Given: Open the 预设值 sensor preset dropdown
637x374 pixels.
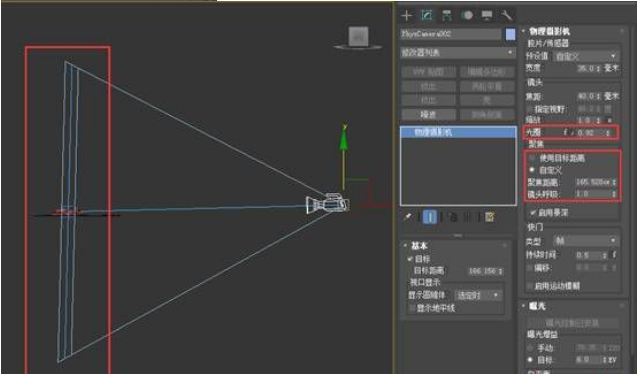Looking at the screenshot, I should [585, 56].
